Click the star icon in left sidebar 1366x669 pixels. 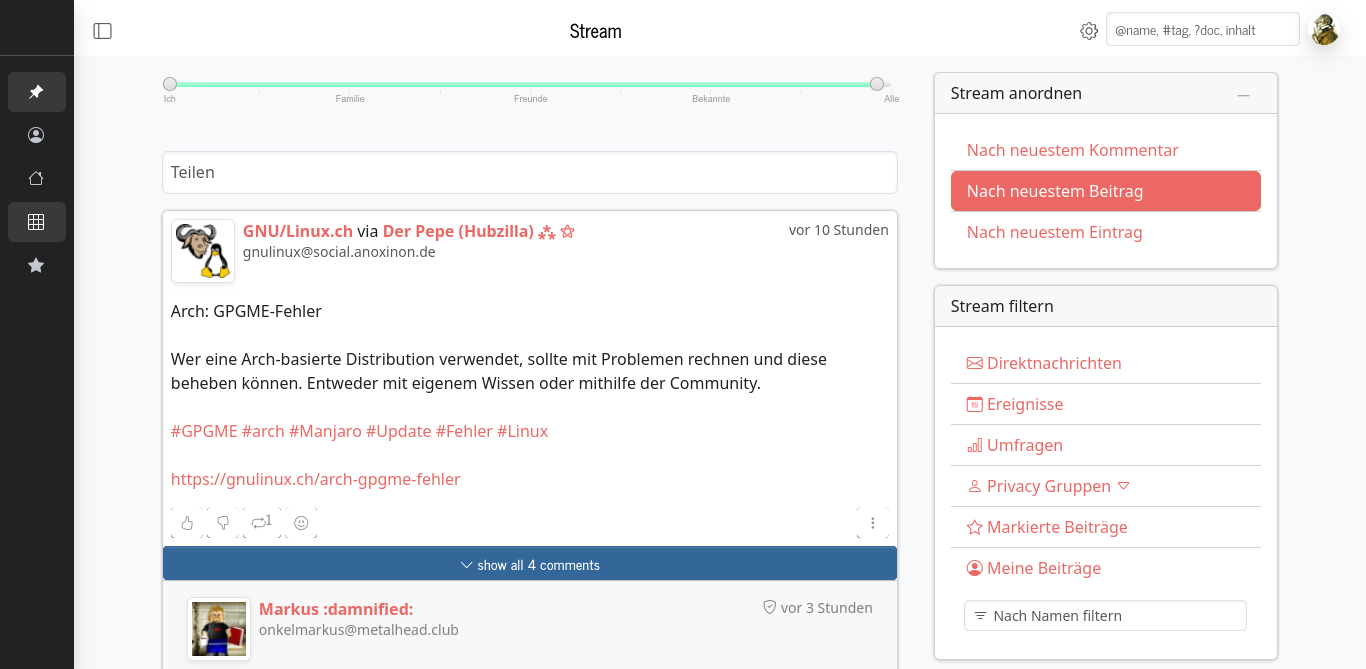[36, 266]
